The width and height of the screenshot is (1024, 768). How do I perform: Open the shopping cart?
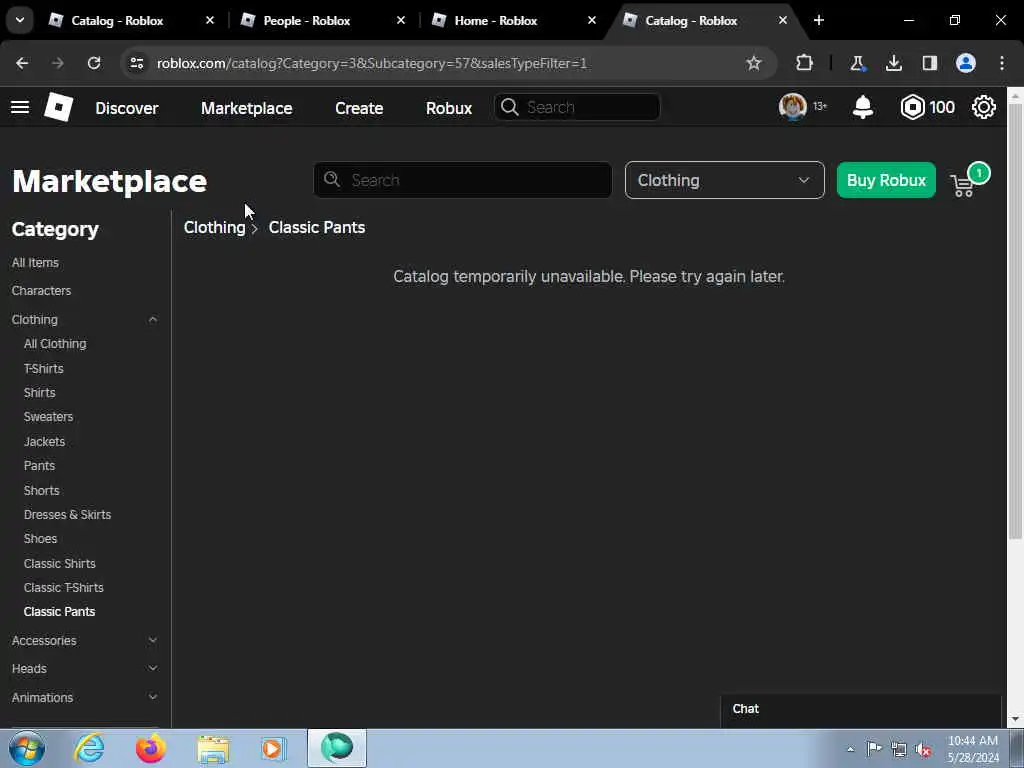tap(963, 185)
